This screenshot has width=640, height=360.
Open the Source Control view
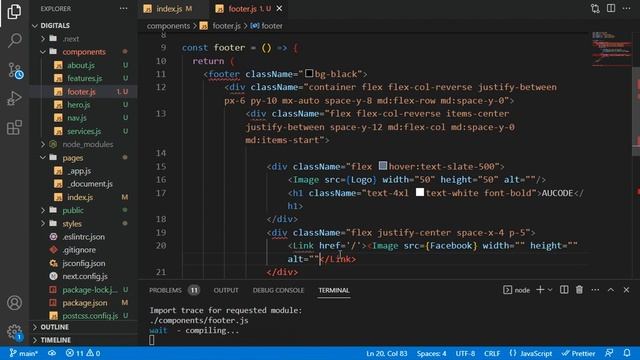15,70
